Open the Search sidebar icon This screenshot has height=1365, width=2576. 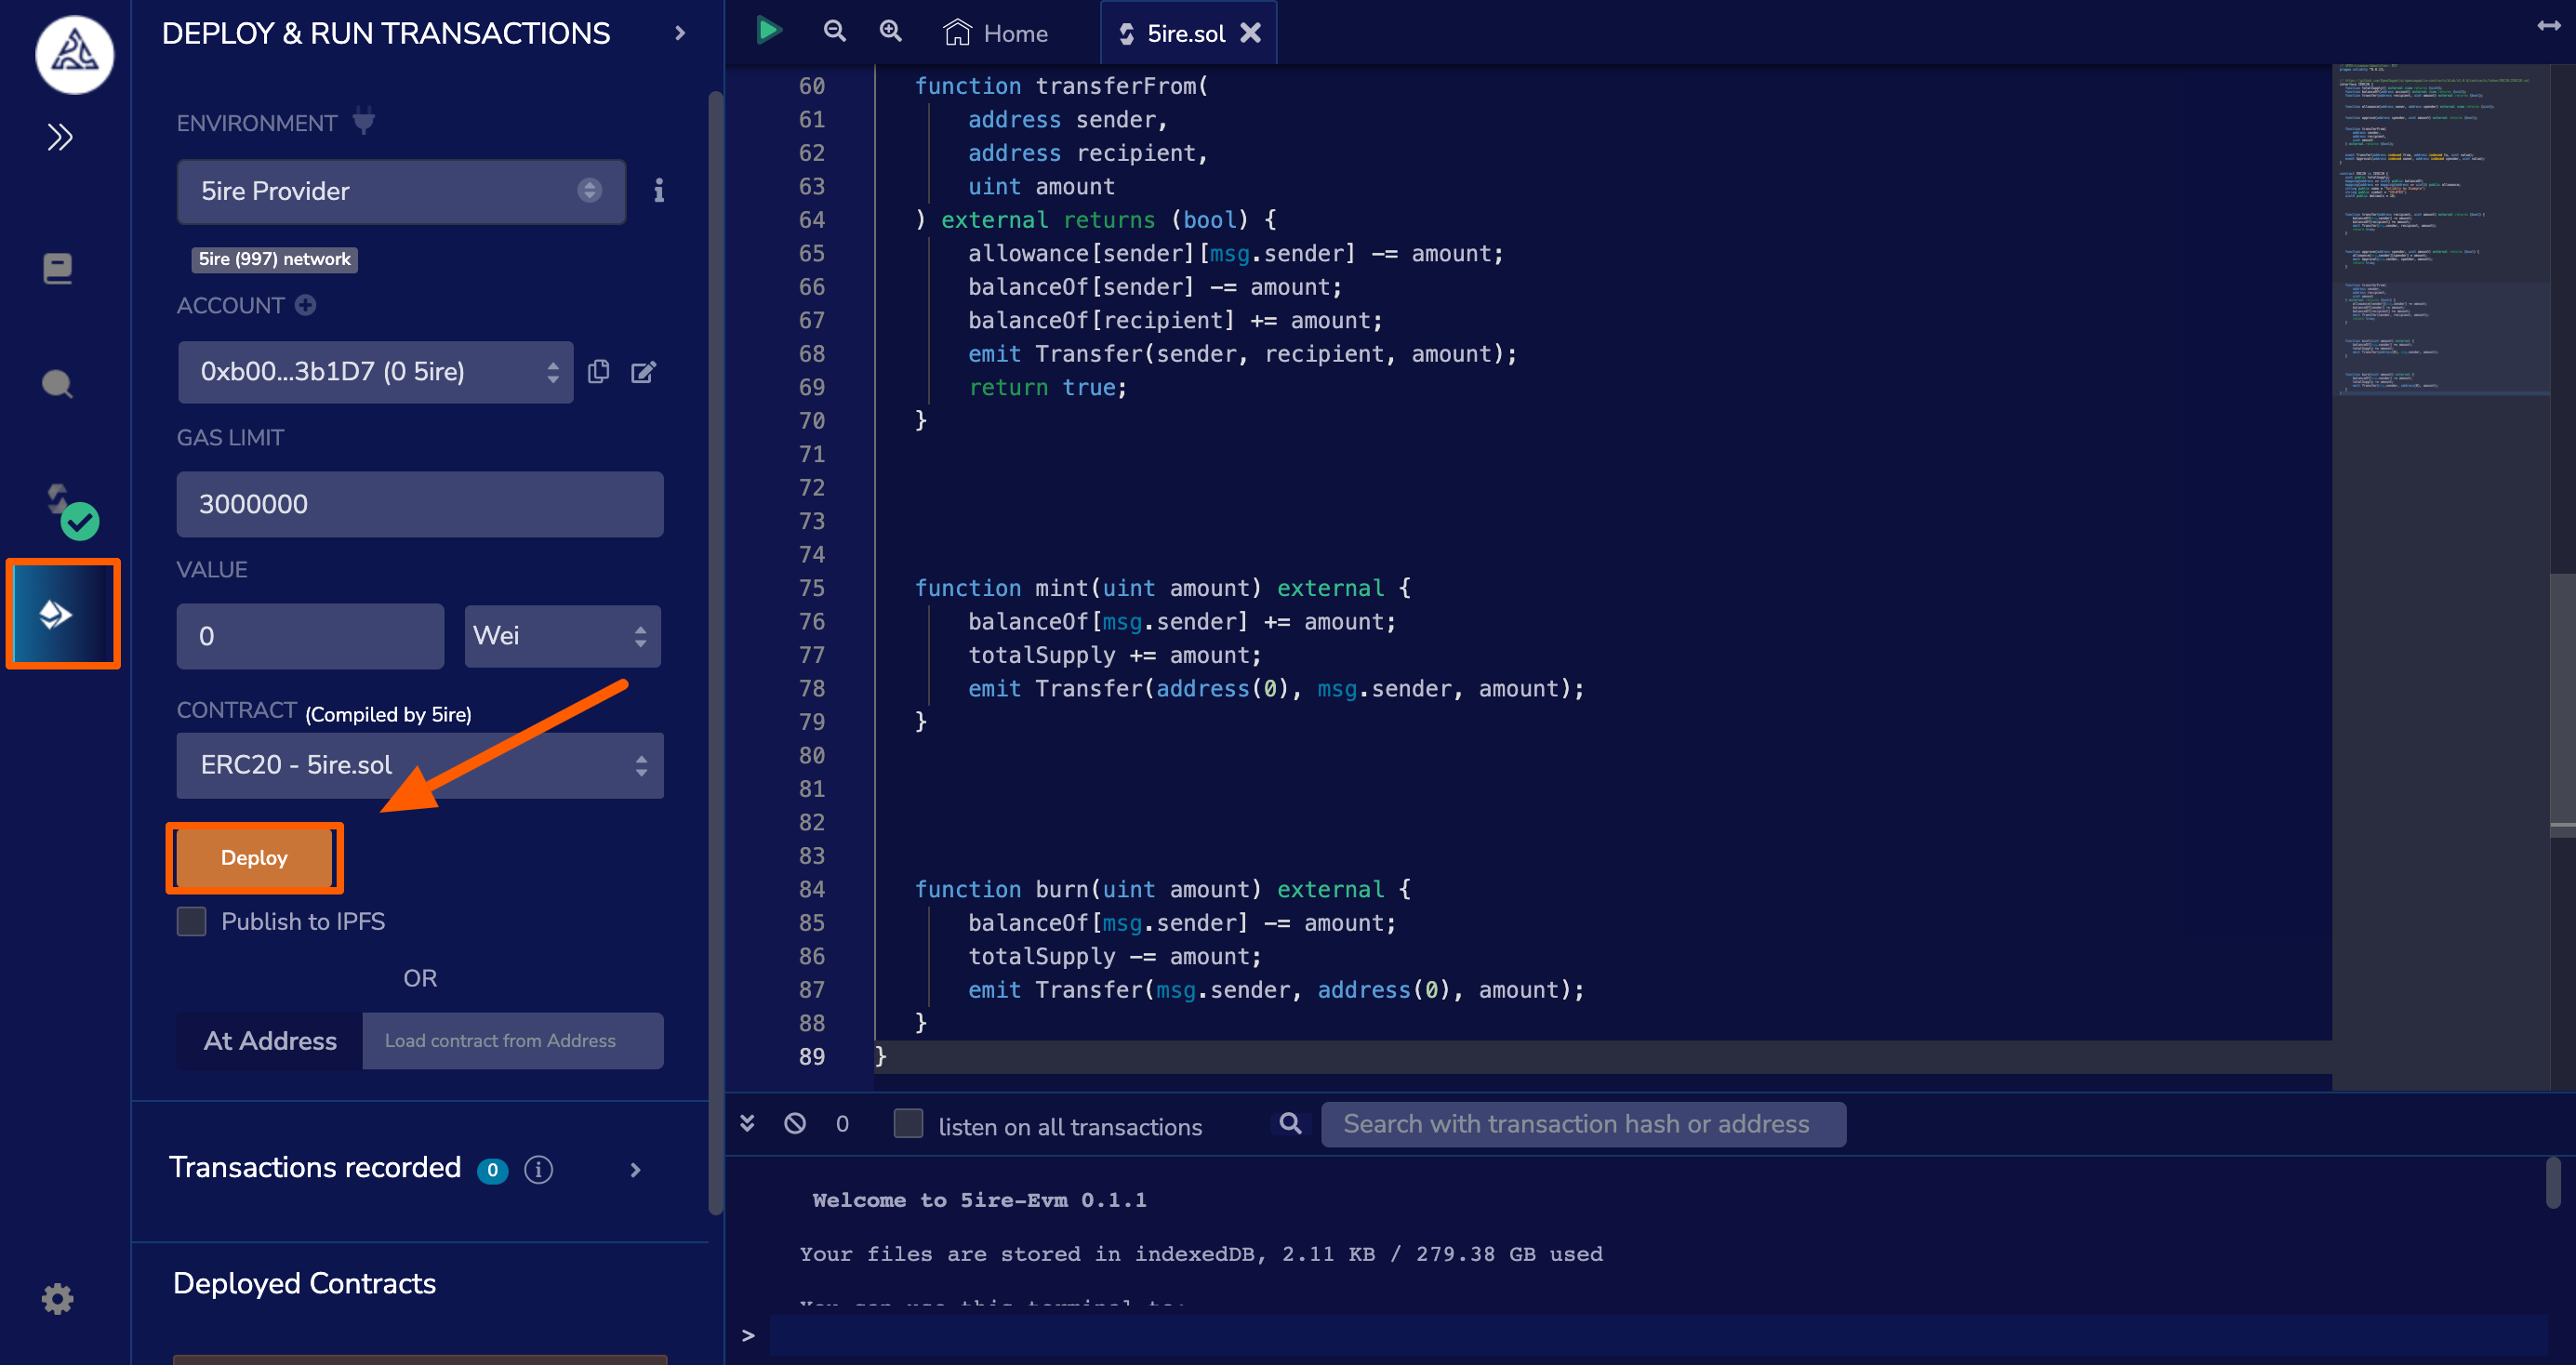pos(58,384)
